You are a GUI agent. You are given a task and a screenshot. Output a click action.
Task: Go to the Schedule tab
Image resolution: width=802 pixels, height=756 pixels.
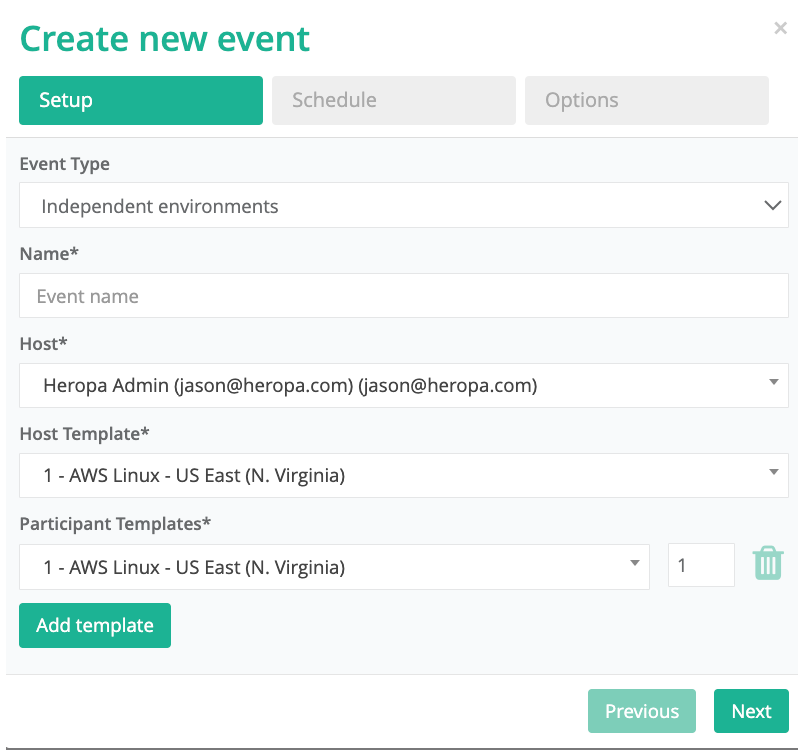[x=394, y=100]
